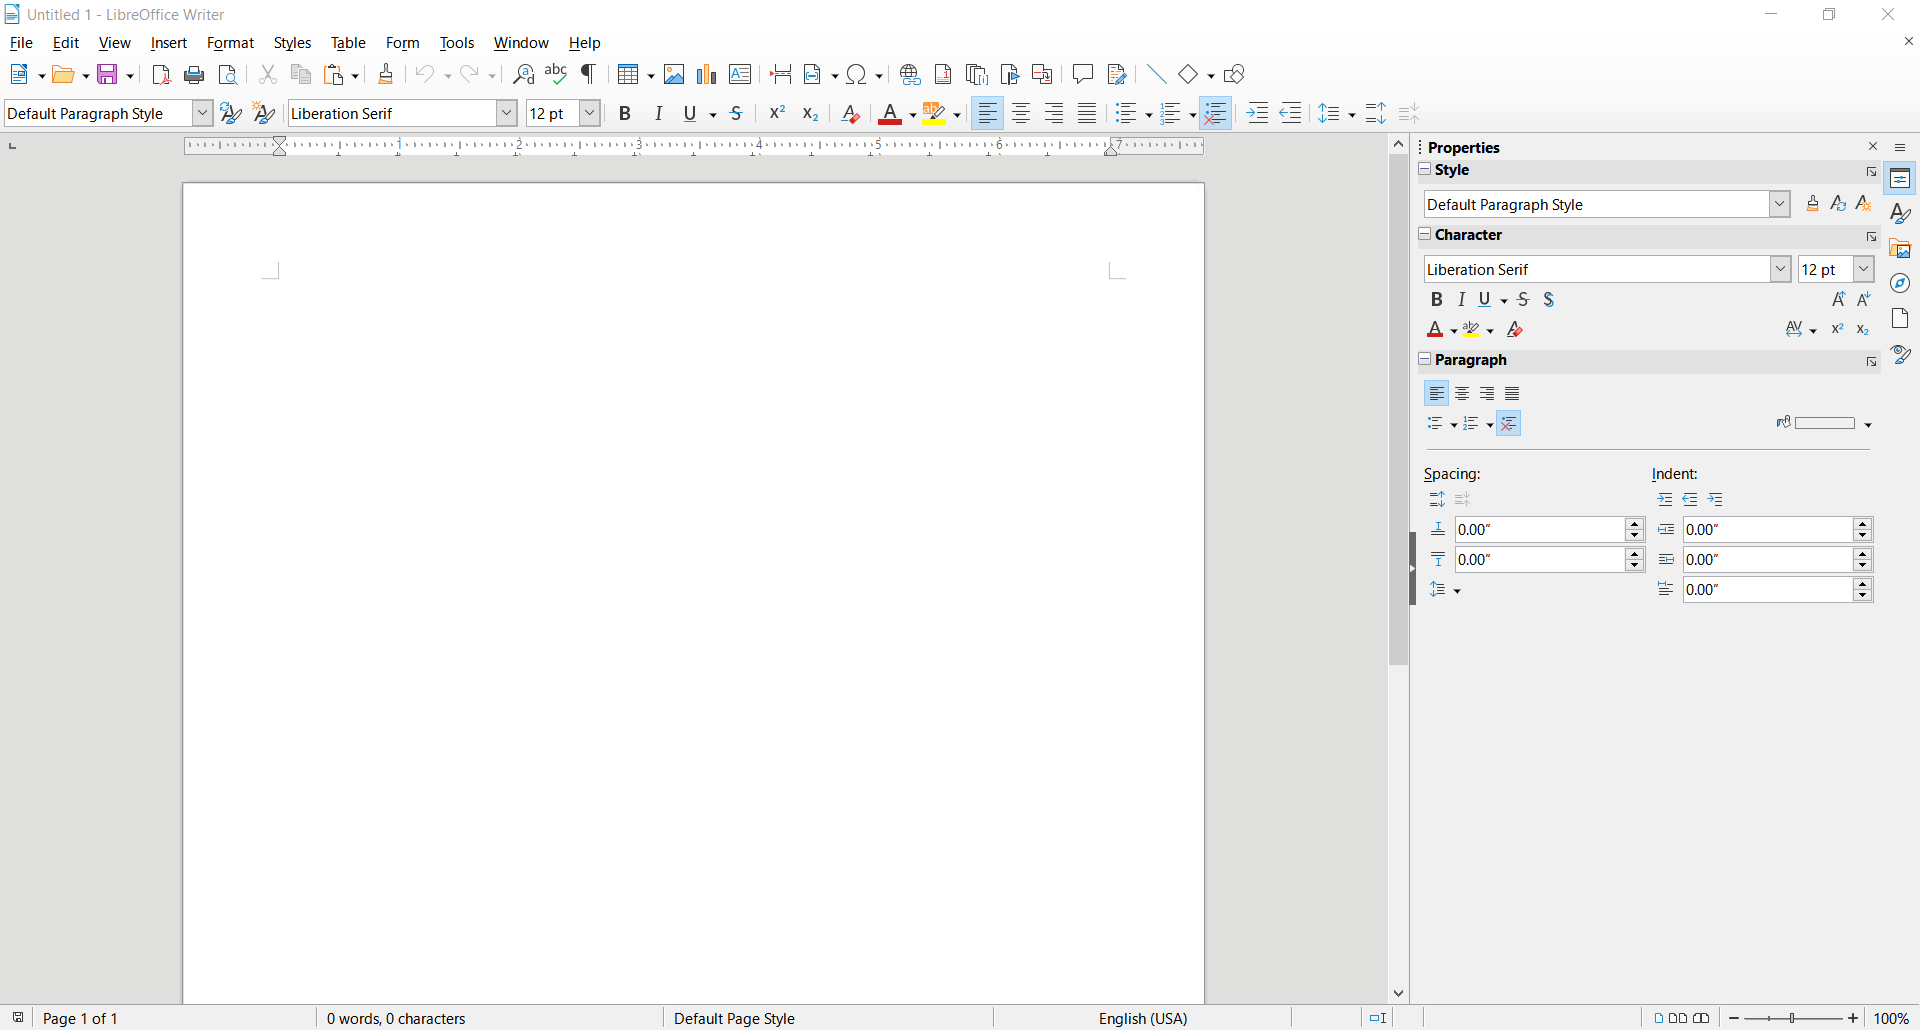
Task: Insert Line drawing icon
Action: tap(1156, 74)
